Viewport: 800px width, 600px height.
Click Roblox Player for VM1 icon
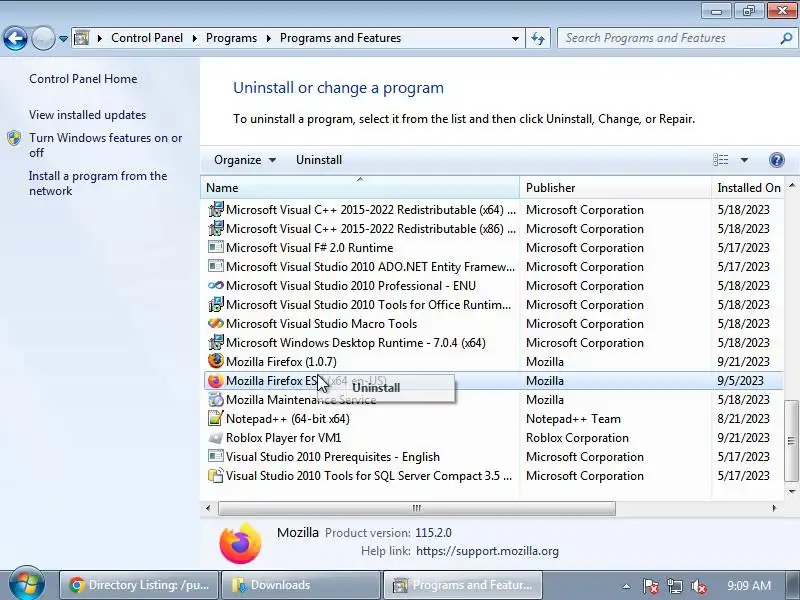coord(216,438)
